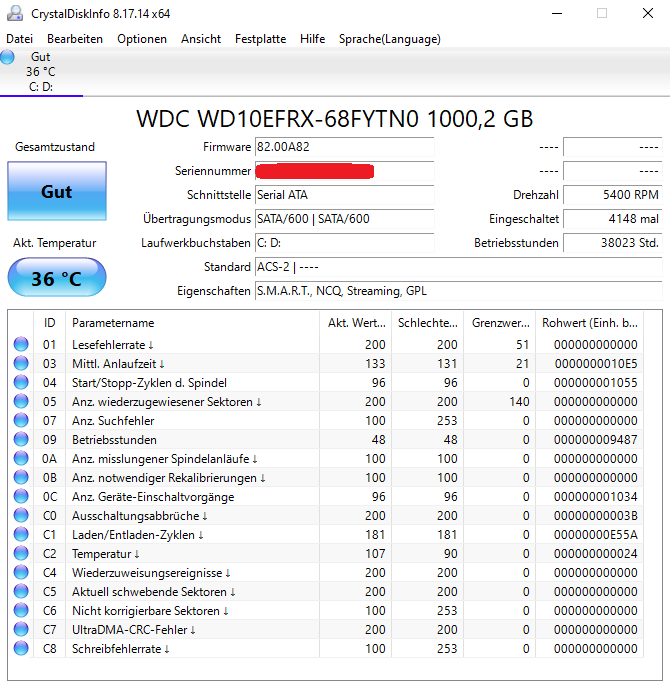Select the Ausschaltungsabbrüche parameter name

(140, 516)
